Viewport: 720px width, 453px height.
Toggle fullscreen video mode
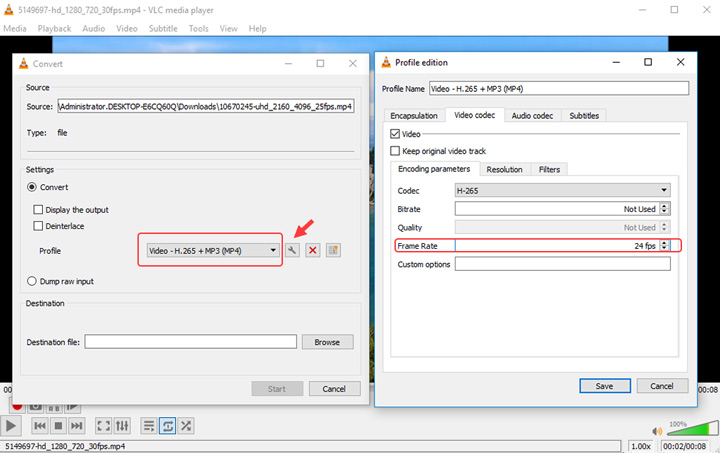tap(103, 426)
